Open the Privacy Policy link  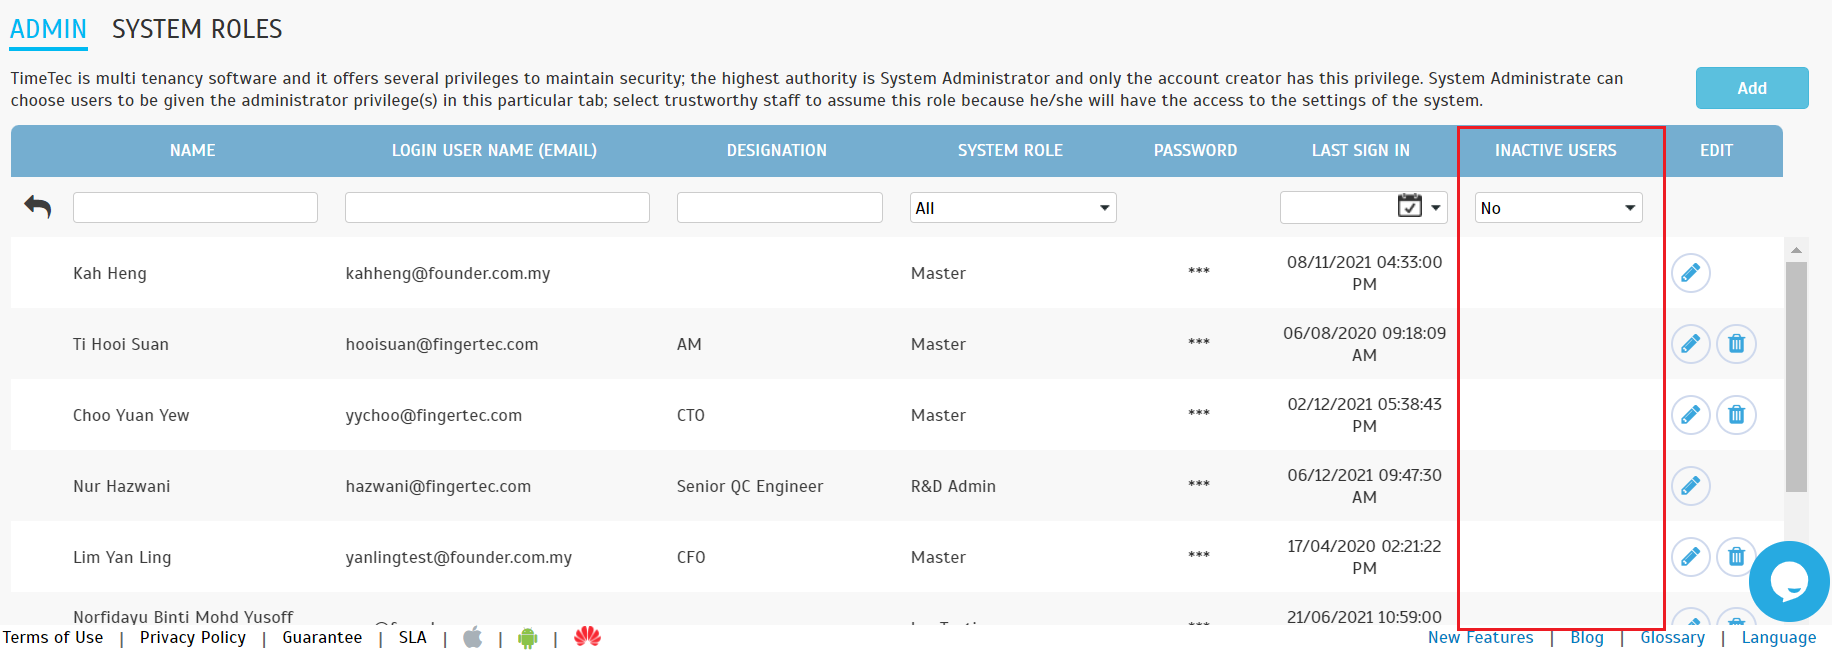click(193, 638)
